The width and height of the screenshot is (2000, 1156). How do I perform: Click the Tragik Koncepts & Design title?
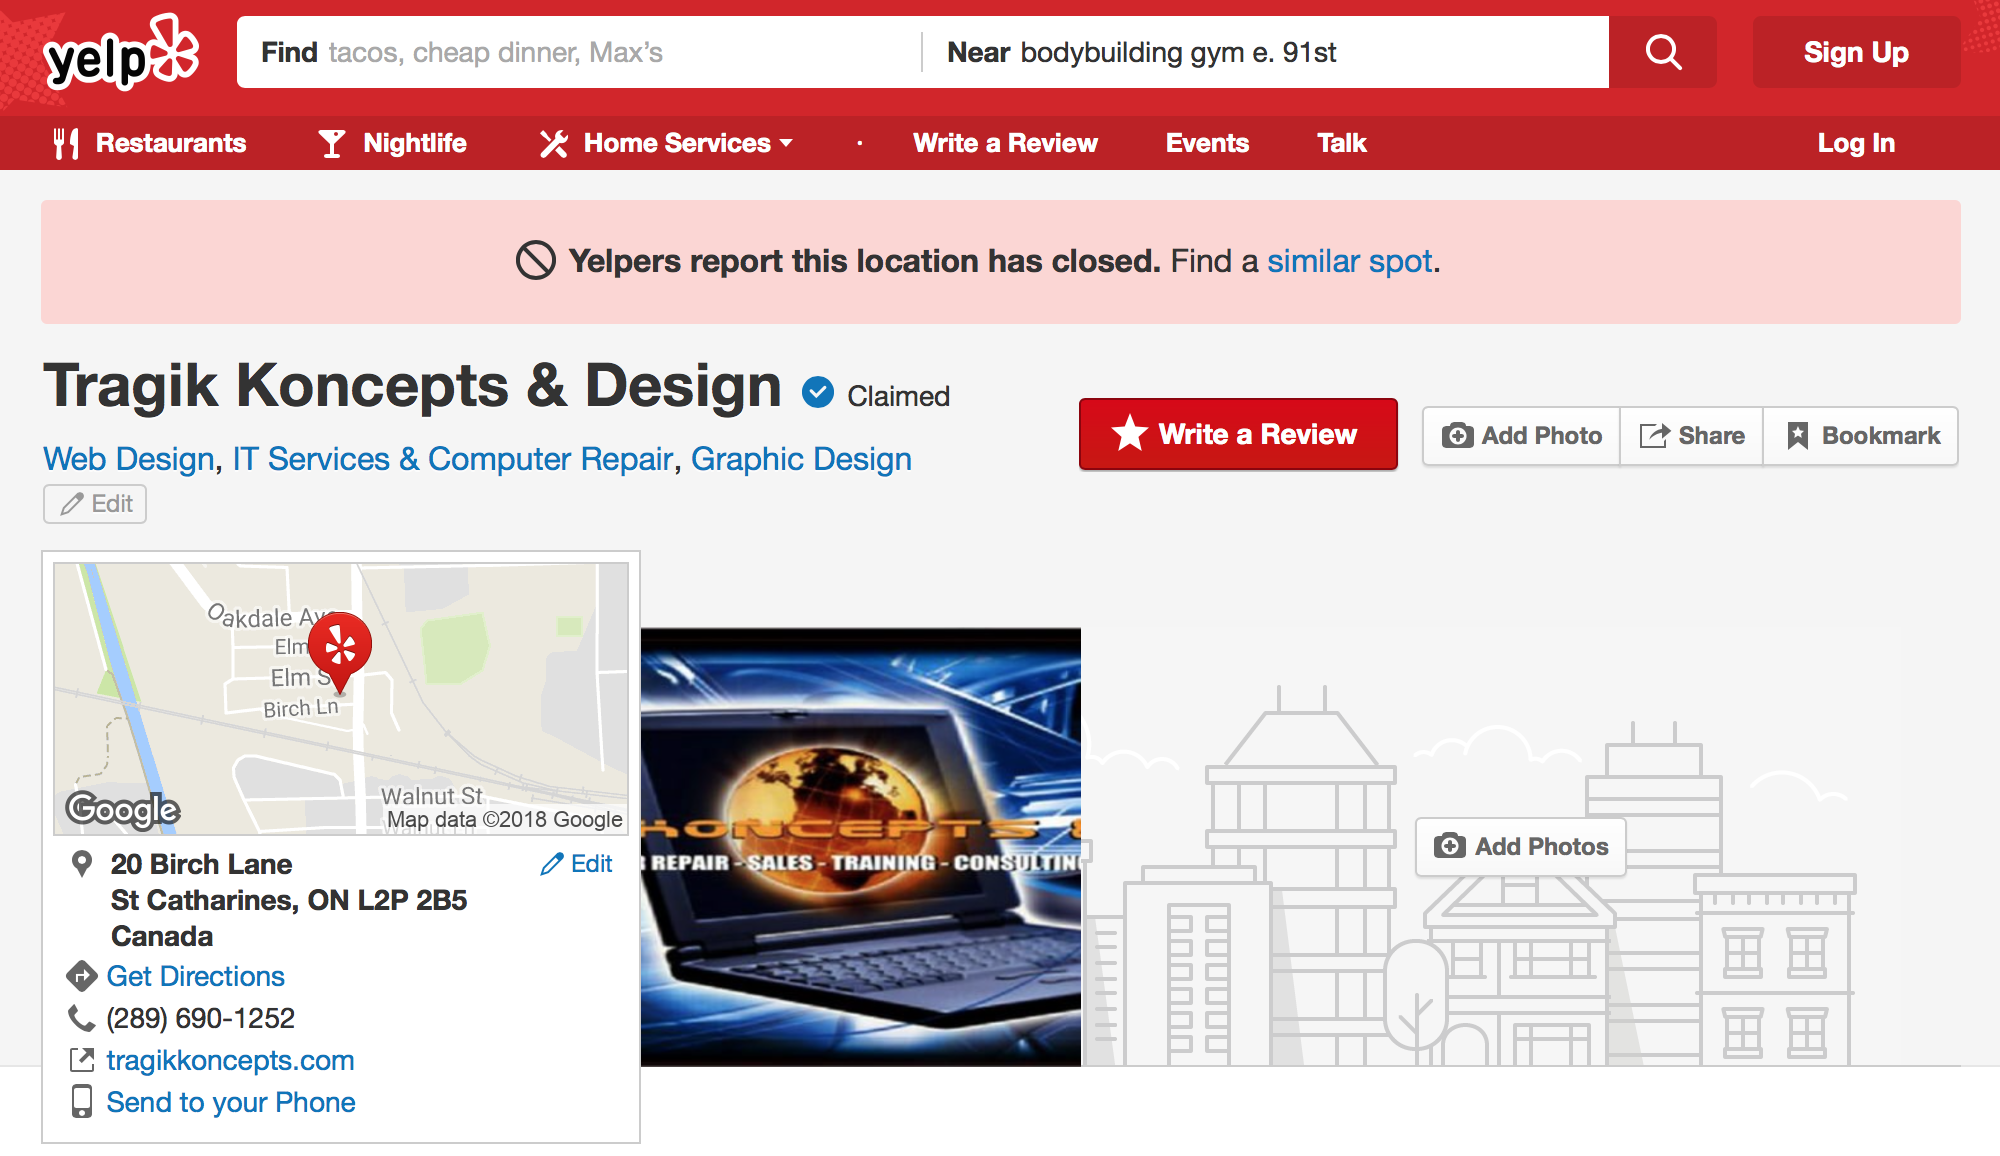coord(412,386)
